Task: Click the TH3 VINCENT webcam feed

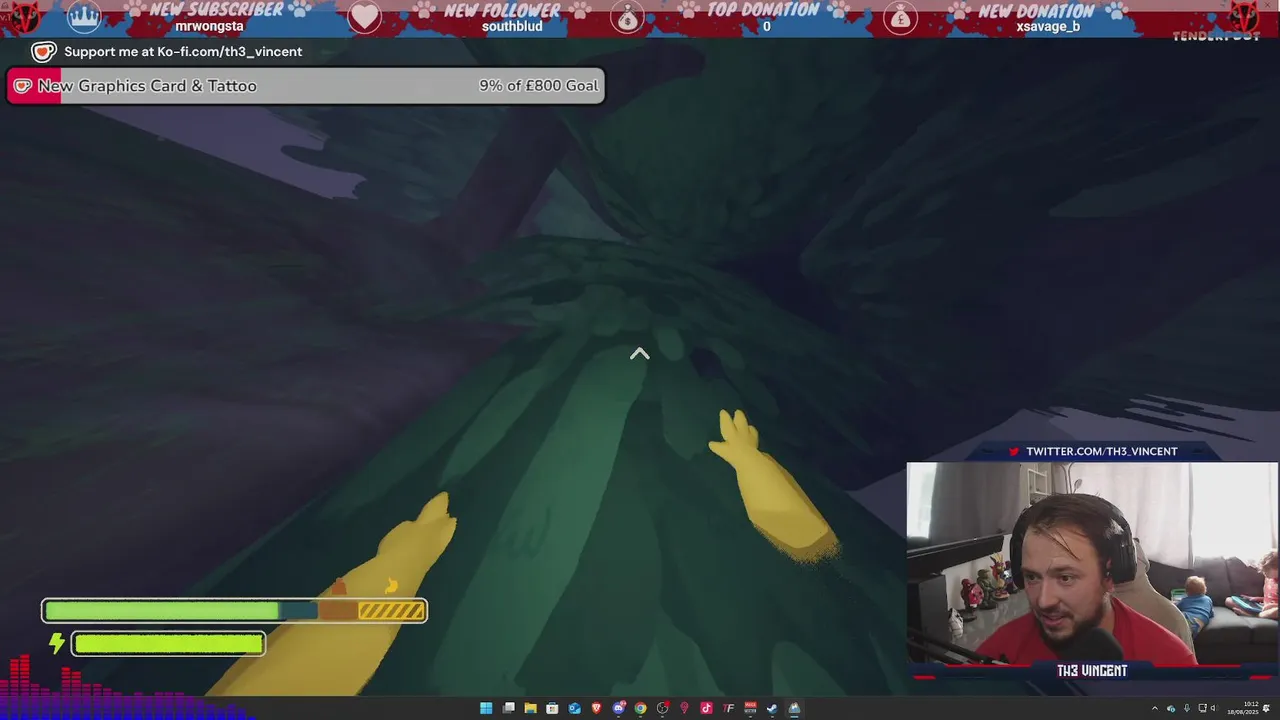Action: (1092, 563)
